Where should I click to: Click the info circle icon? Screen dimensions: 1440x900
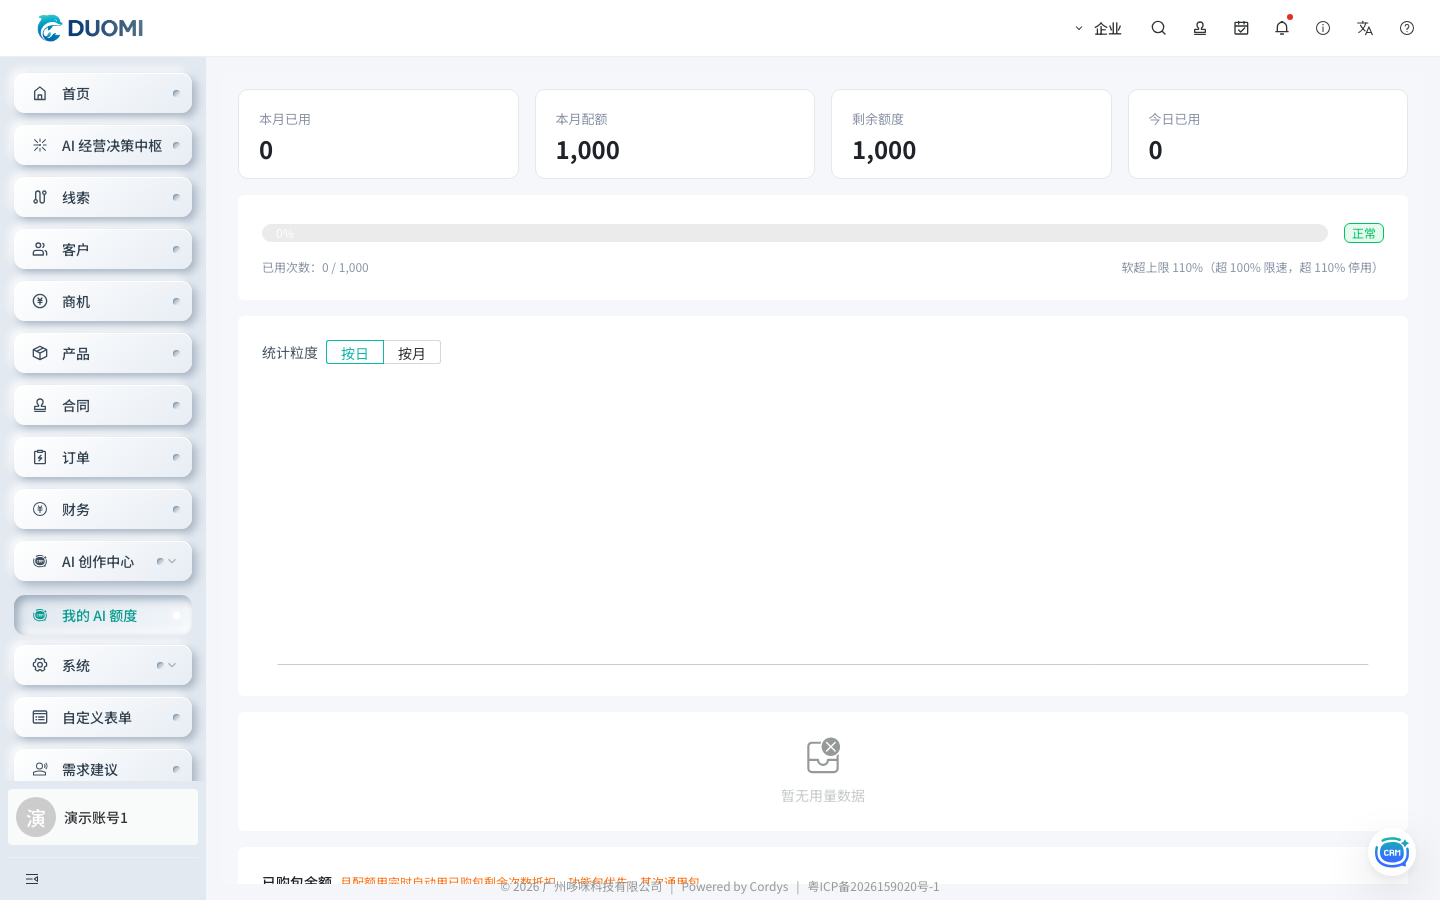coord(1323,28)
